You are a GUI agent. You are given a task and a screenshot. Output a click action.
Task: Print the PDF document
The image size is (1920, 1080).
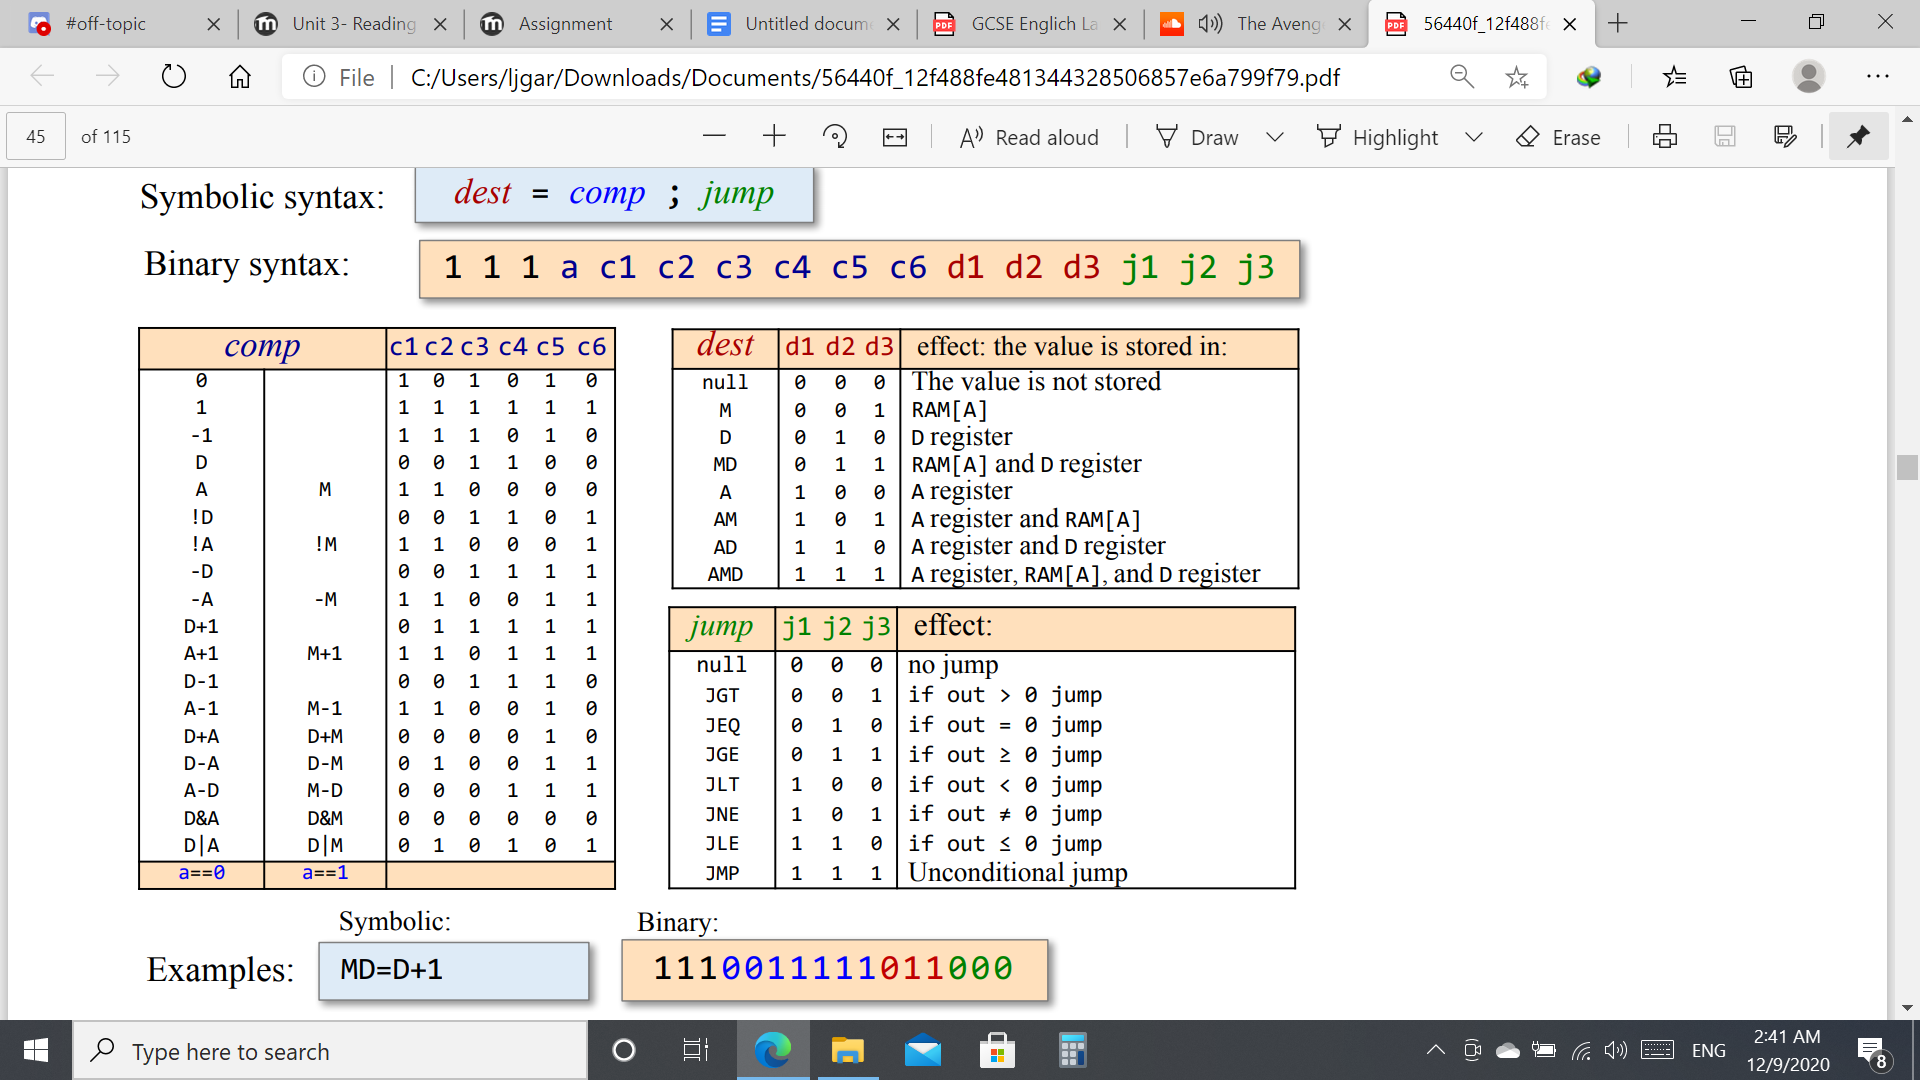tap(1665, 137)
